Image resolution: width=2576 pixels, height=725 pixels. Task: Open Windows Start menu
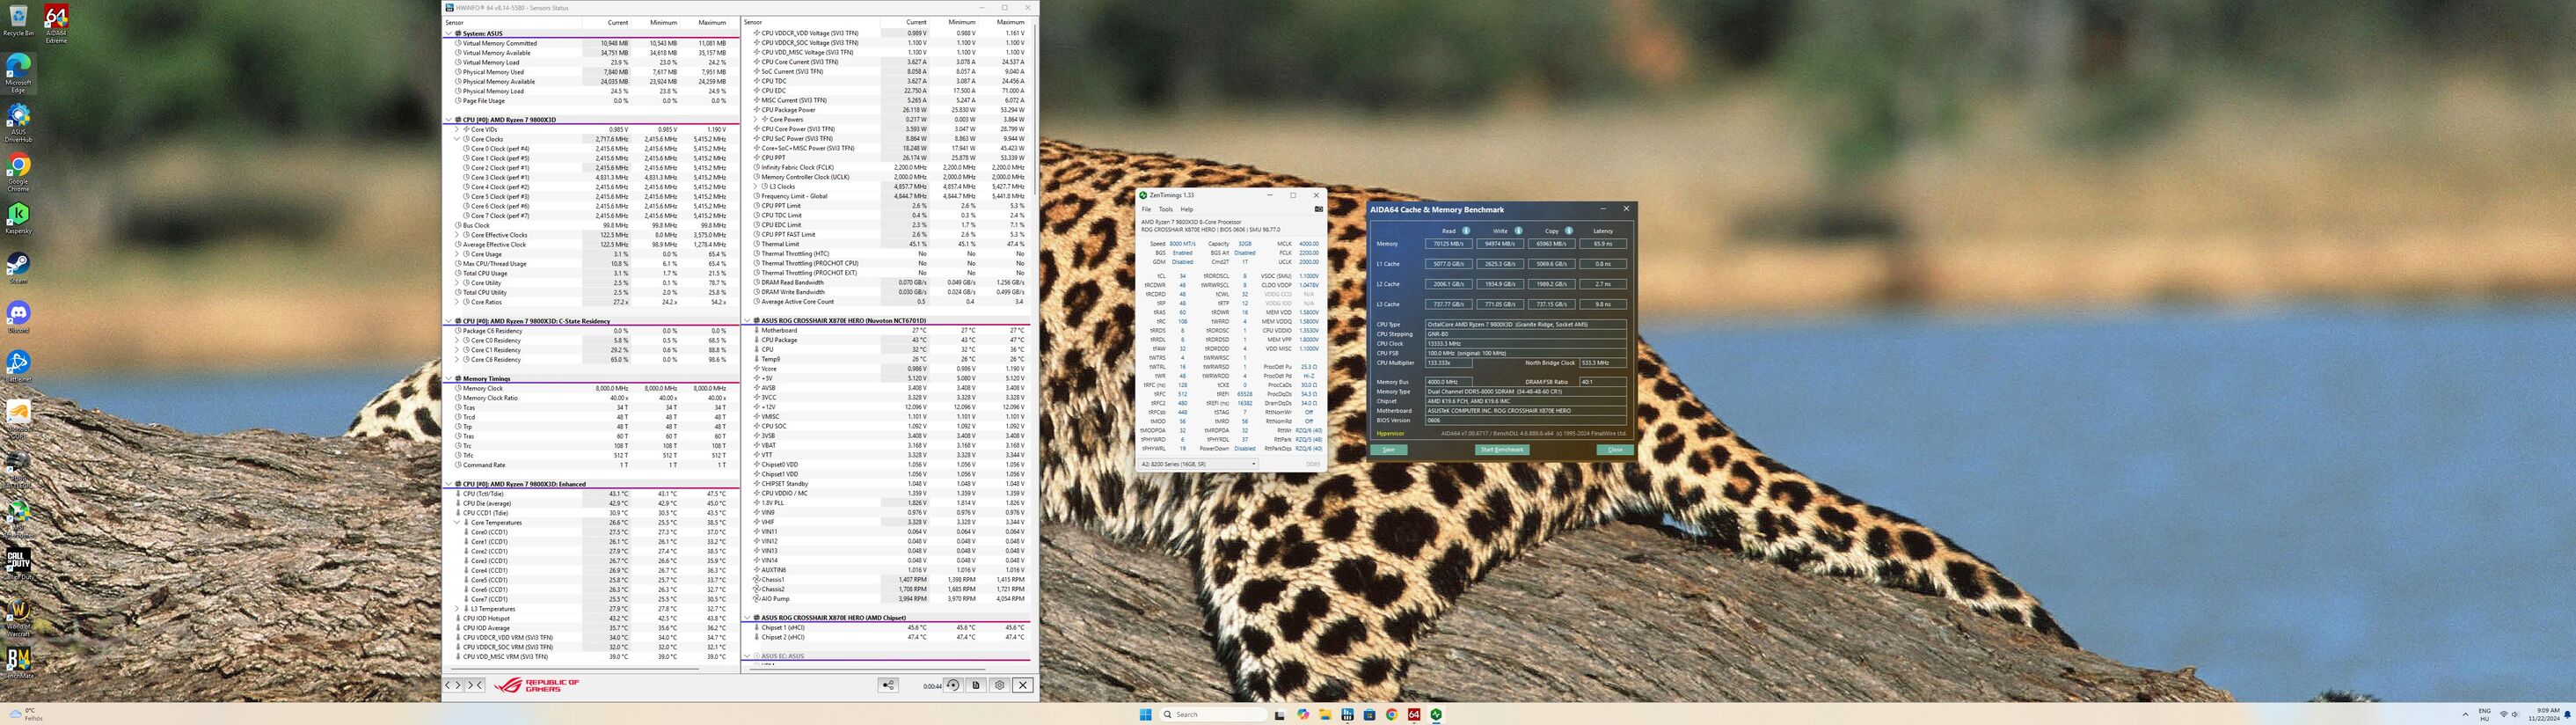pos(1145,714)
